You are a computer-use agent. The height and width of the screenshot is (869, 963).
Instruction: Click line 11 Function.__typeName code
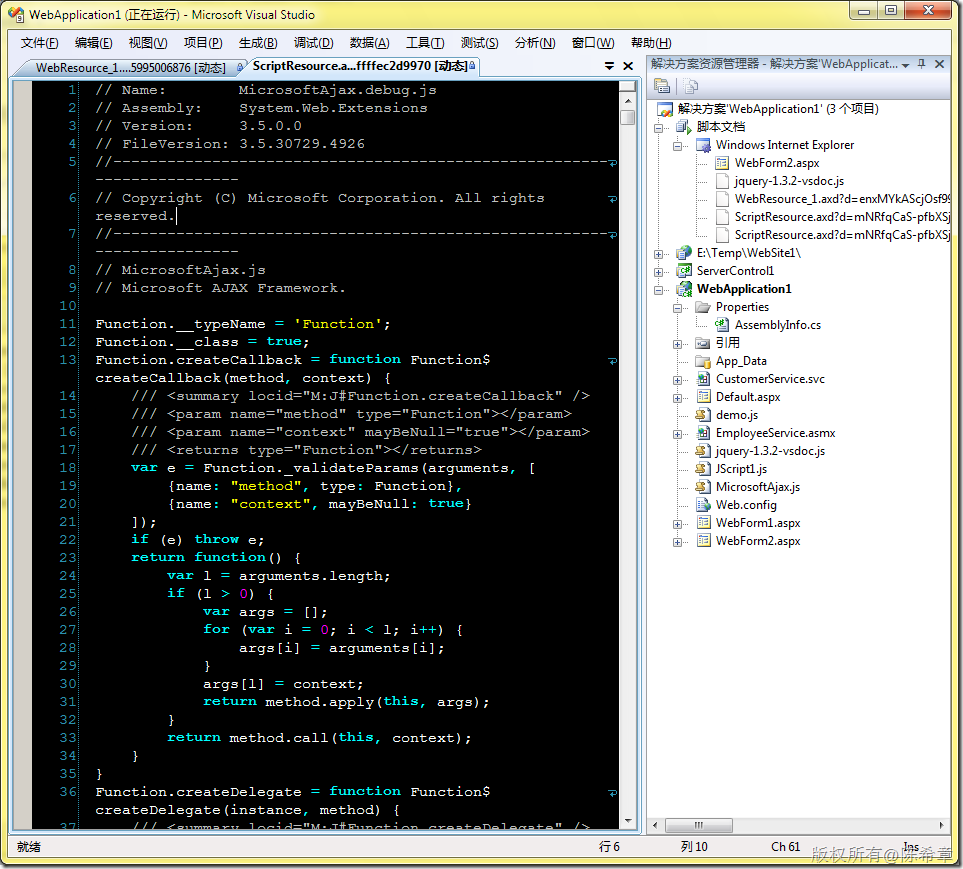pos(243,324)
